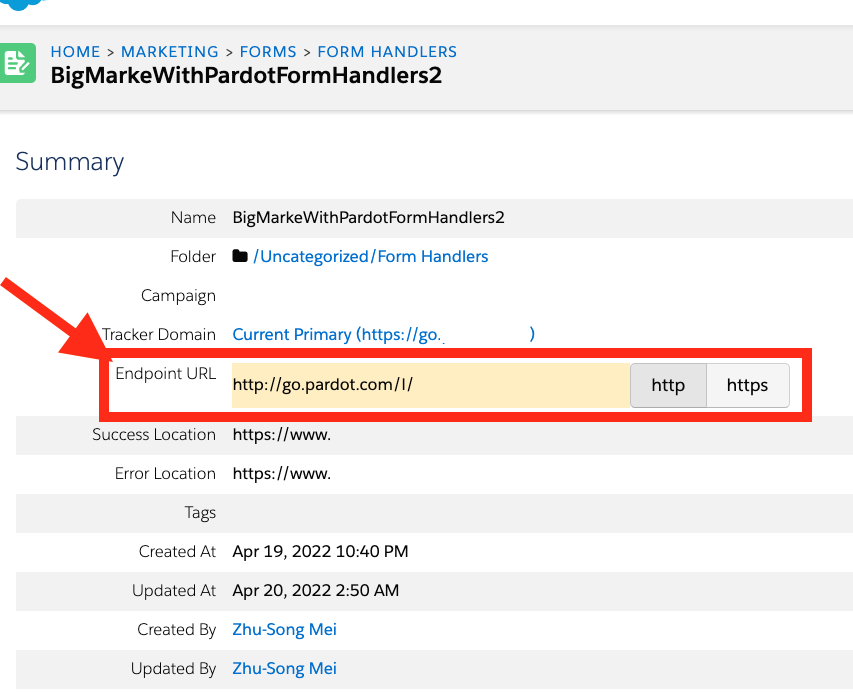This screenshot has height=696, width=853.
Task: Click the Error Location https://www. value
Action: [x=282, y=474]
